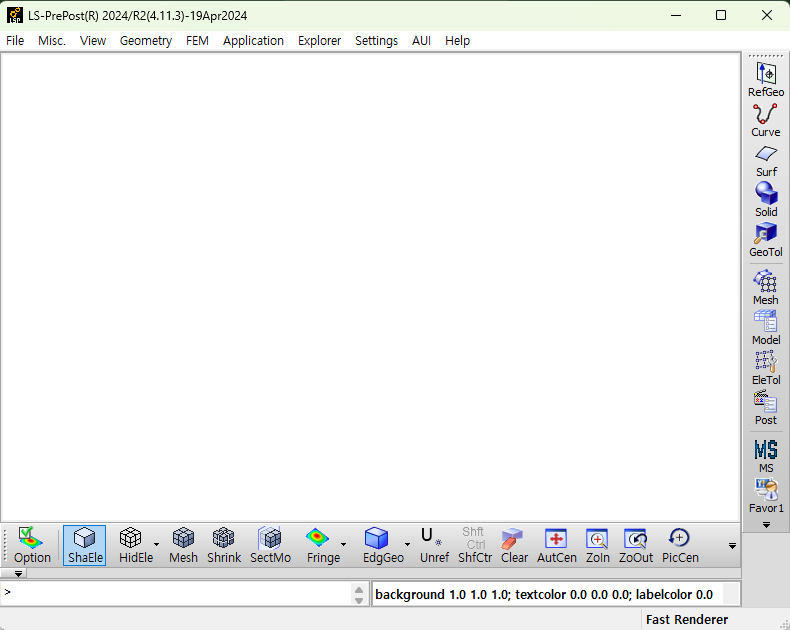The height and width of the screenshot is (630, 790).
Task: Toggle ShaEle shaded element view
Action: 85,545
